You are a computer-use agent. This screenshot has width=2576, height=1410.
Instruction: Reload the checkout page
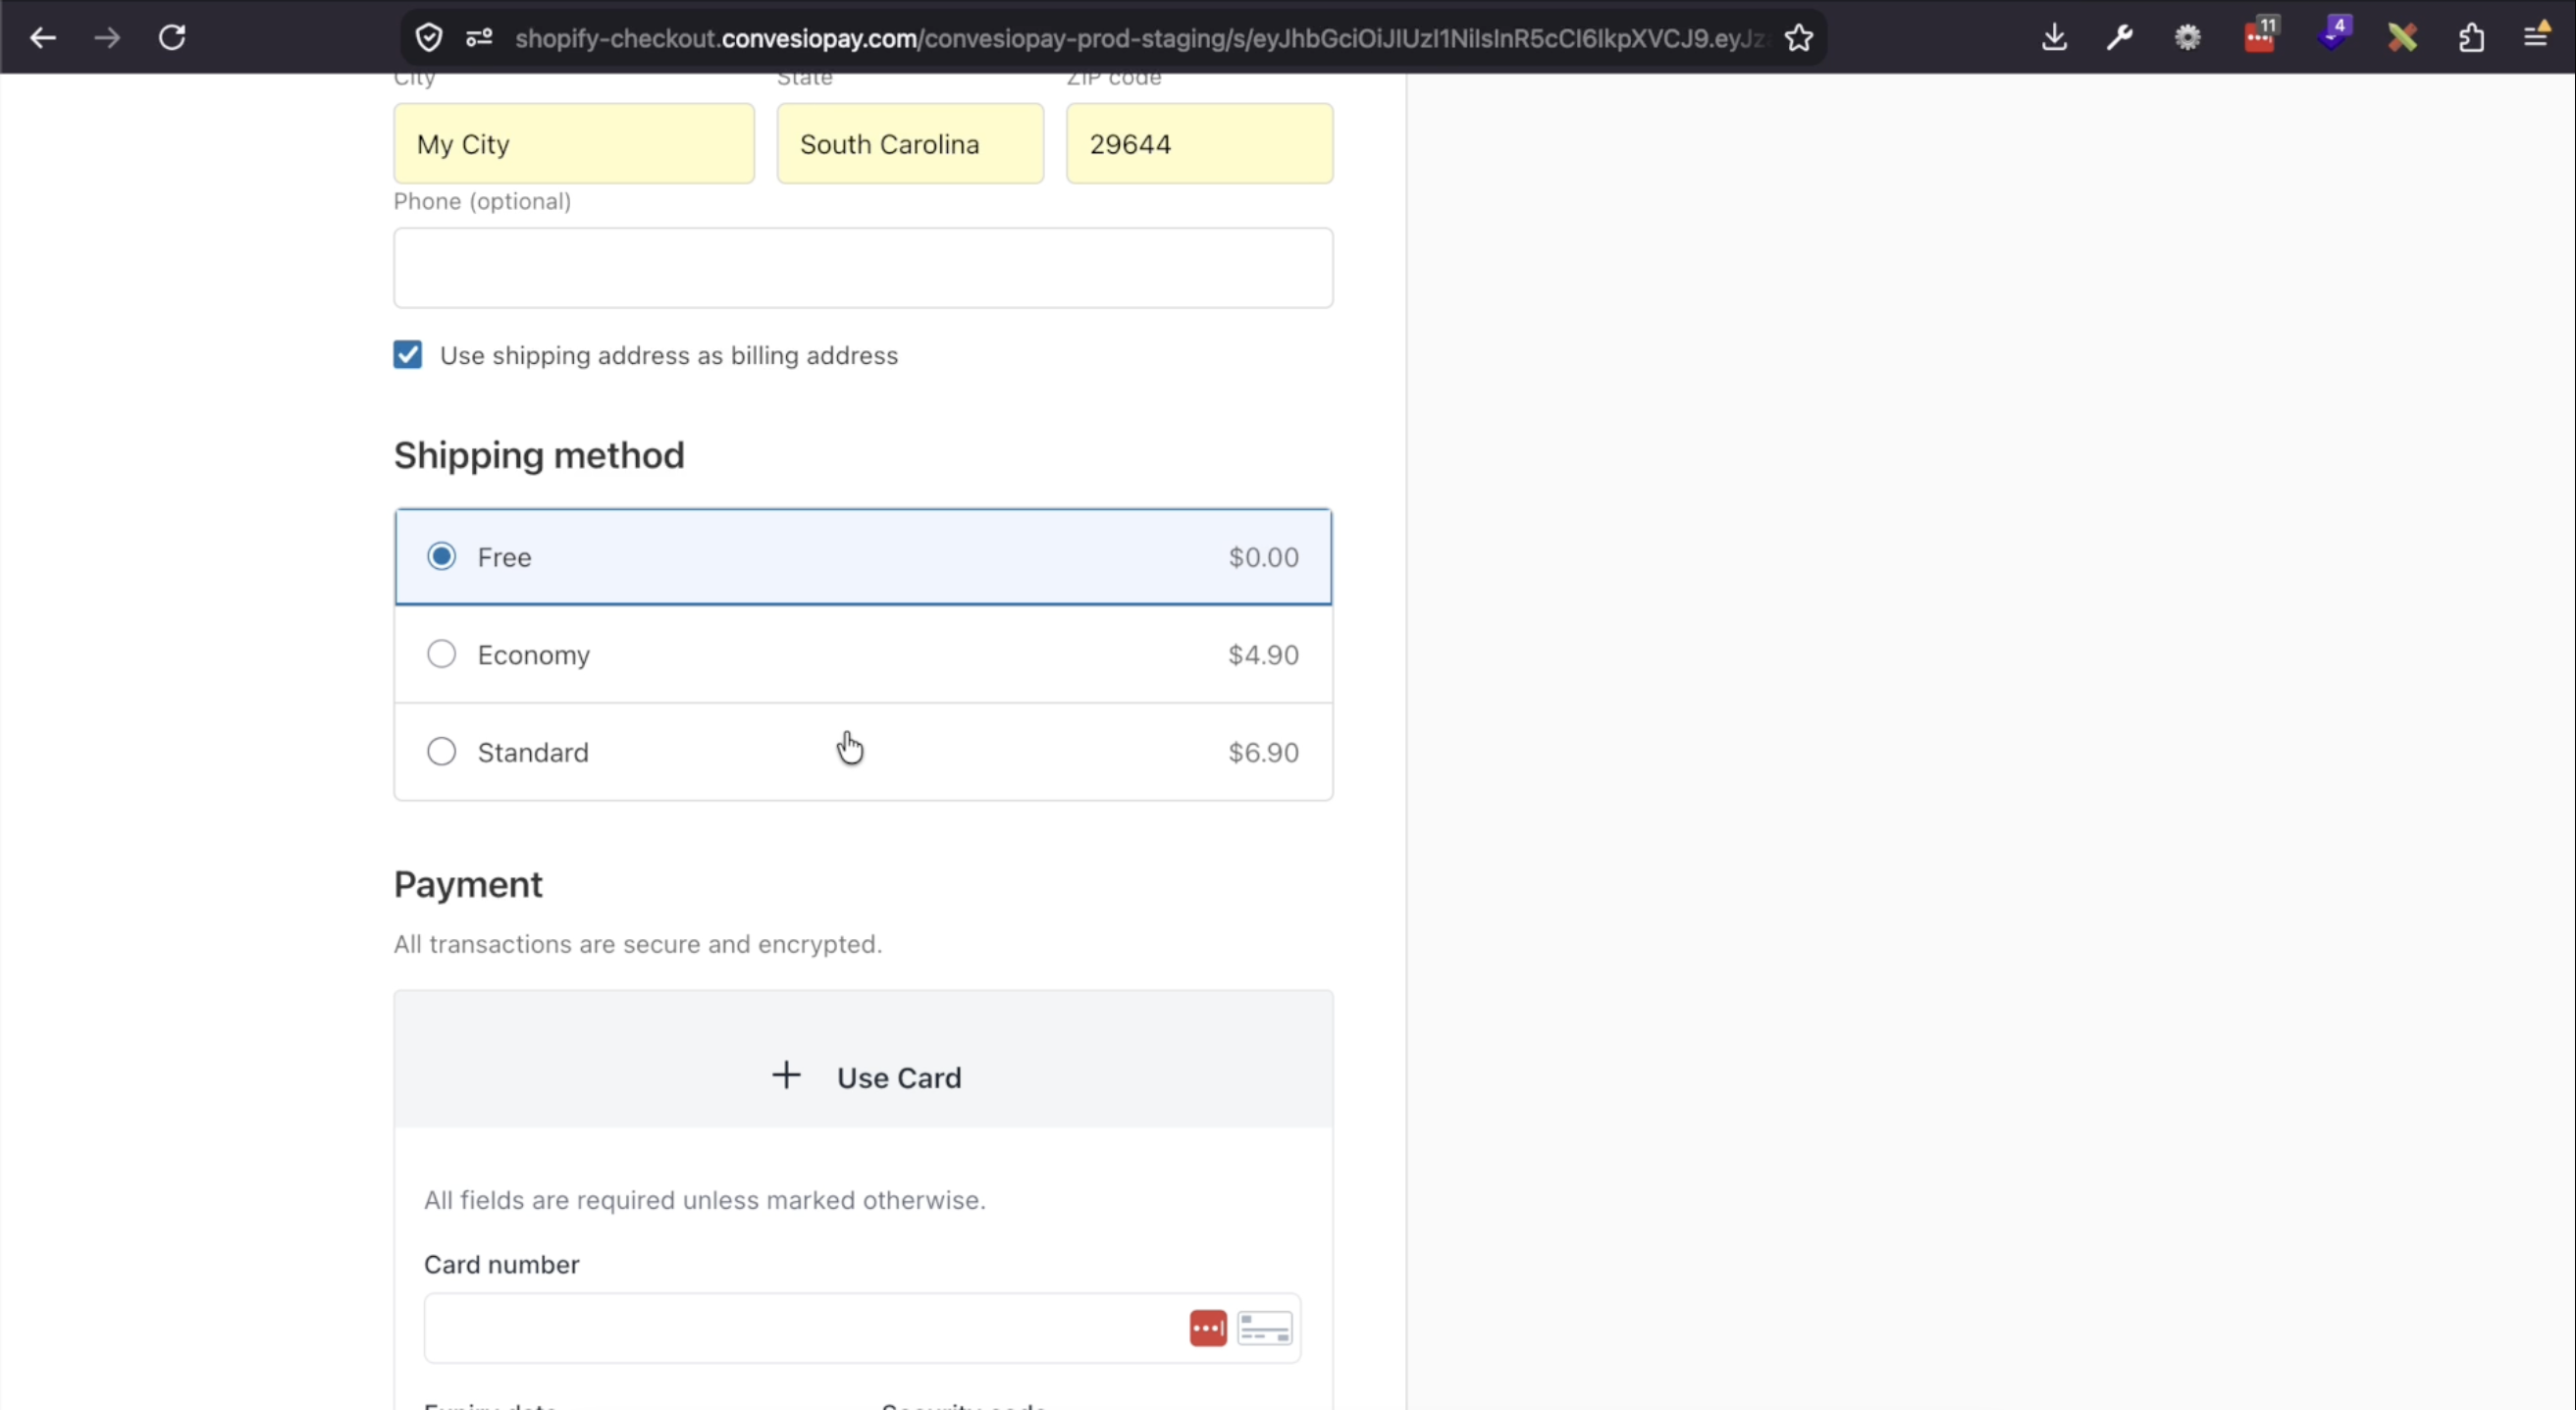pos(172,38)
